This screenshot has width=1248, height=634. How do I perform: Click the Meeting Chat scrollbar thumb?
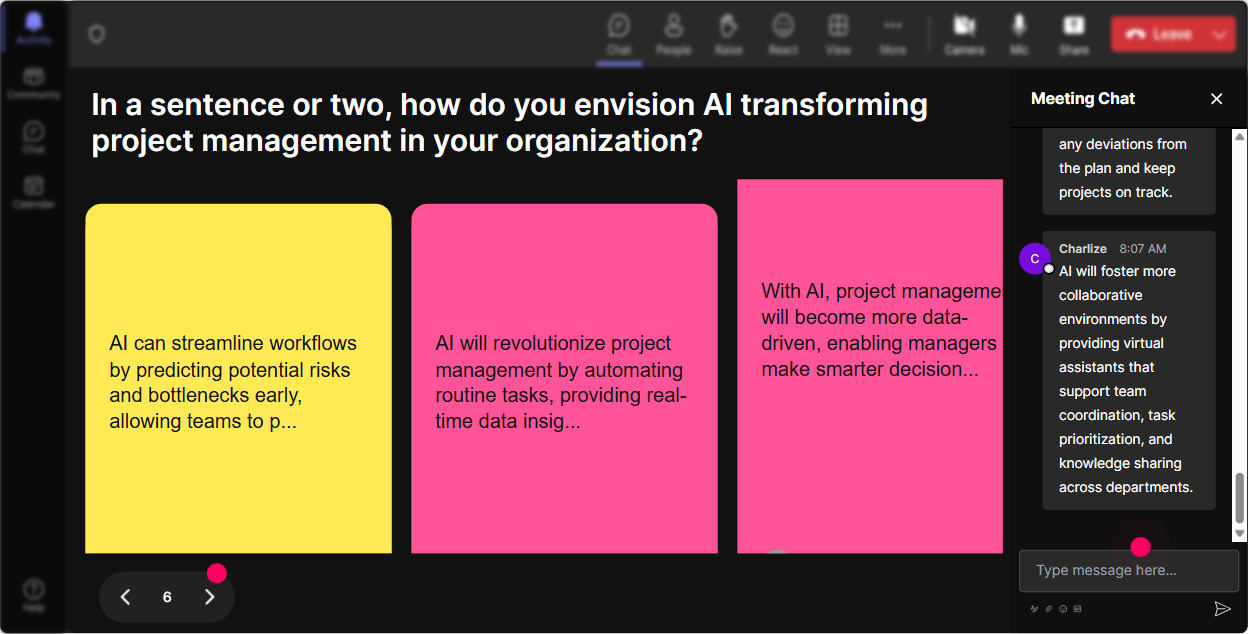tap(1240, 496)
